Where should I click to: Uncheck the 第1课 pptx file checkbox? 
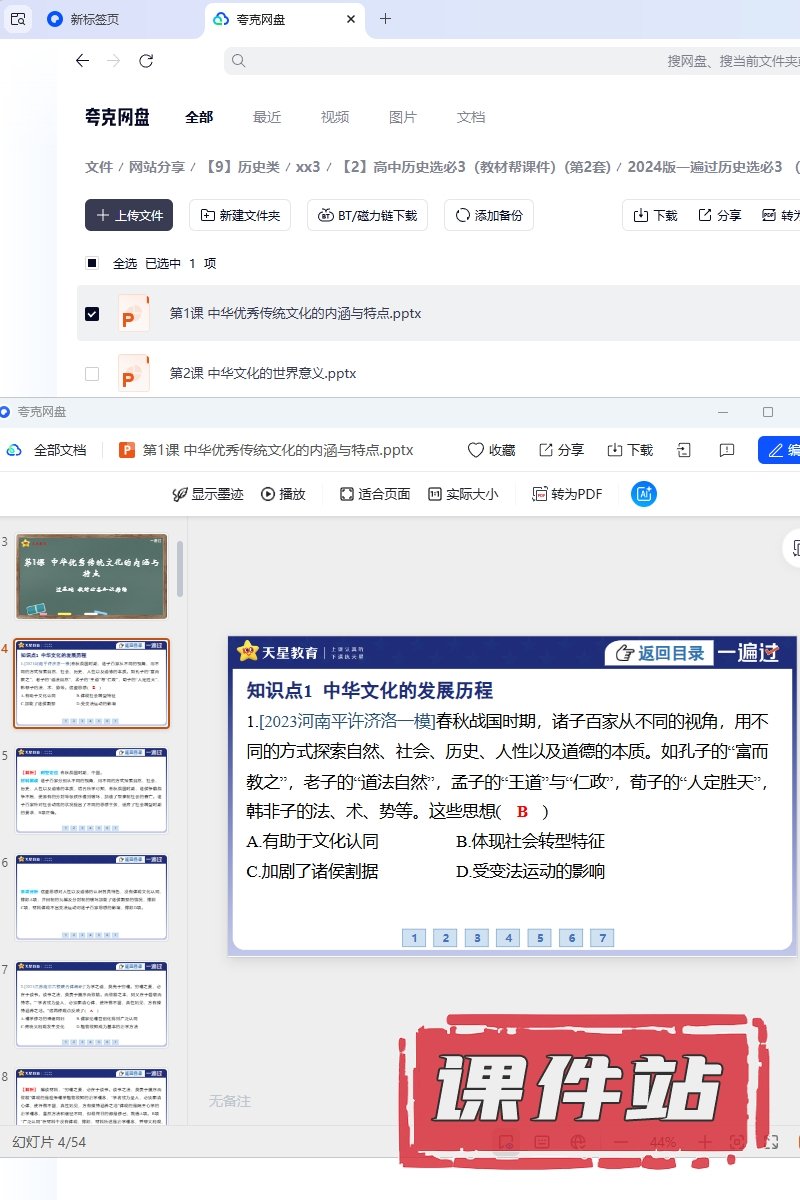coord(92,314)
